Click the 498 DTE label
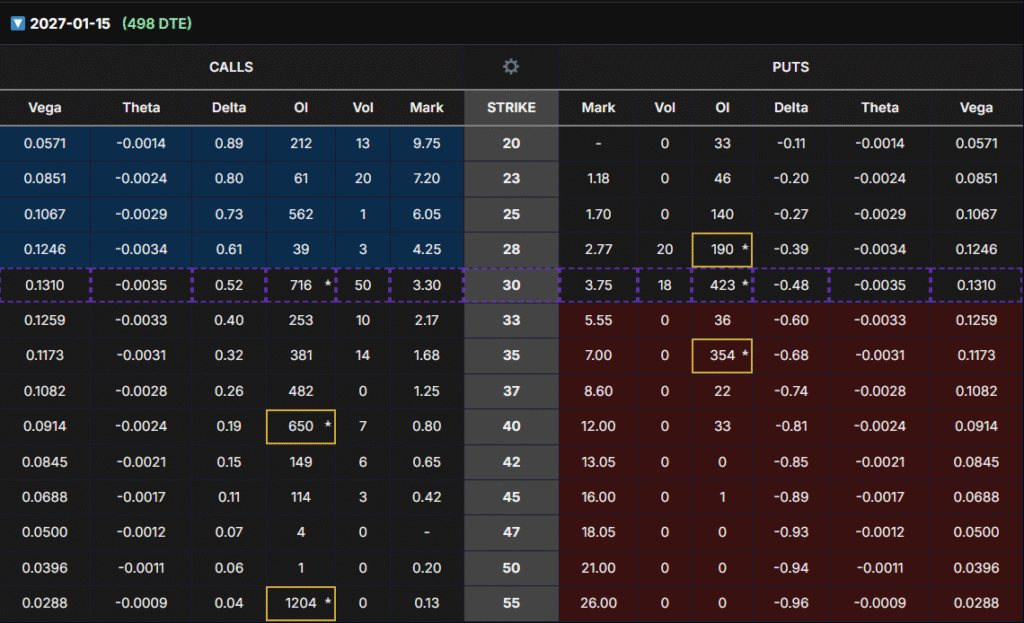Viewport: 1024px width, 623px height. 157,23
